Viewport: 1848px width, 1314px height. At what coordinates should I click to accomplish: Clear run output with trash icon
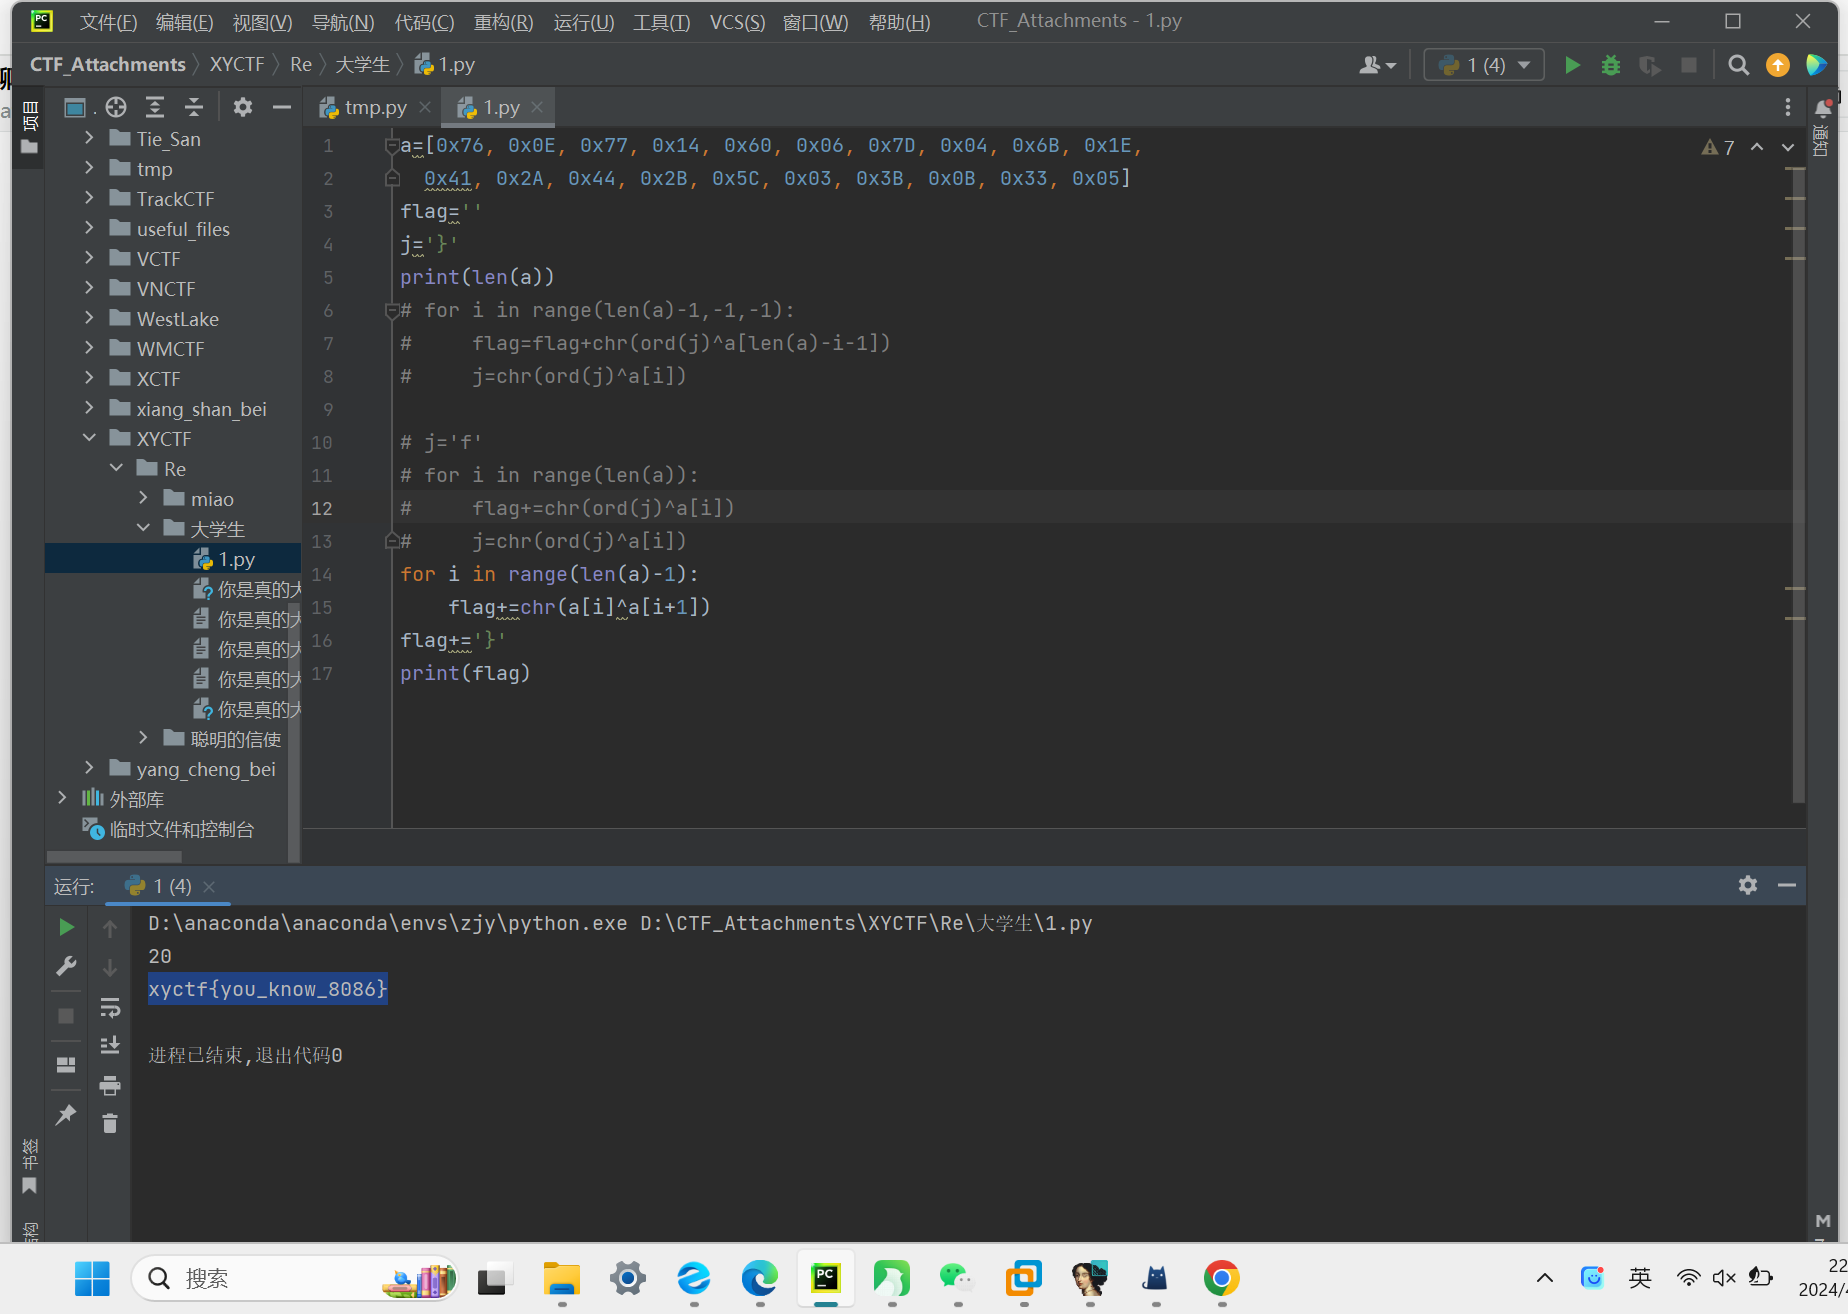click(110, 1124)
